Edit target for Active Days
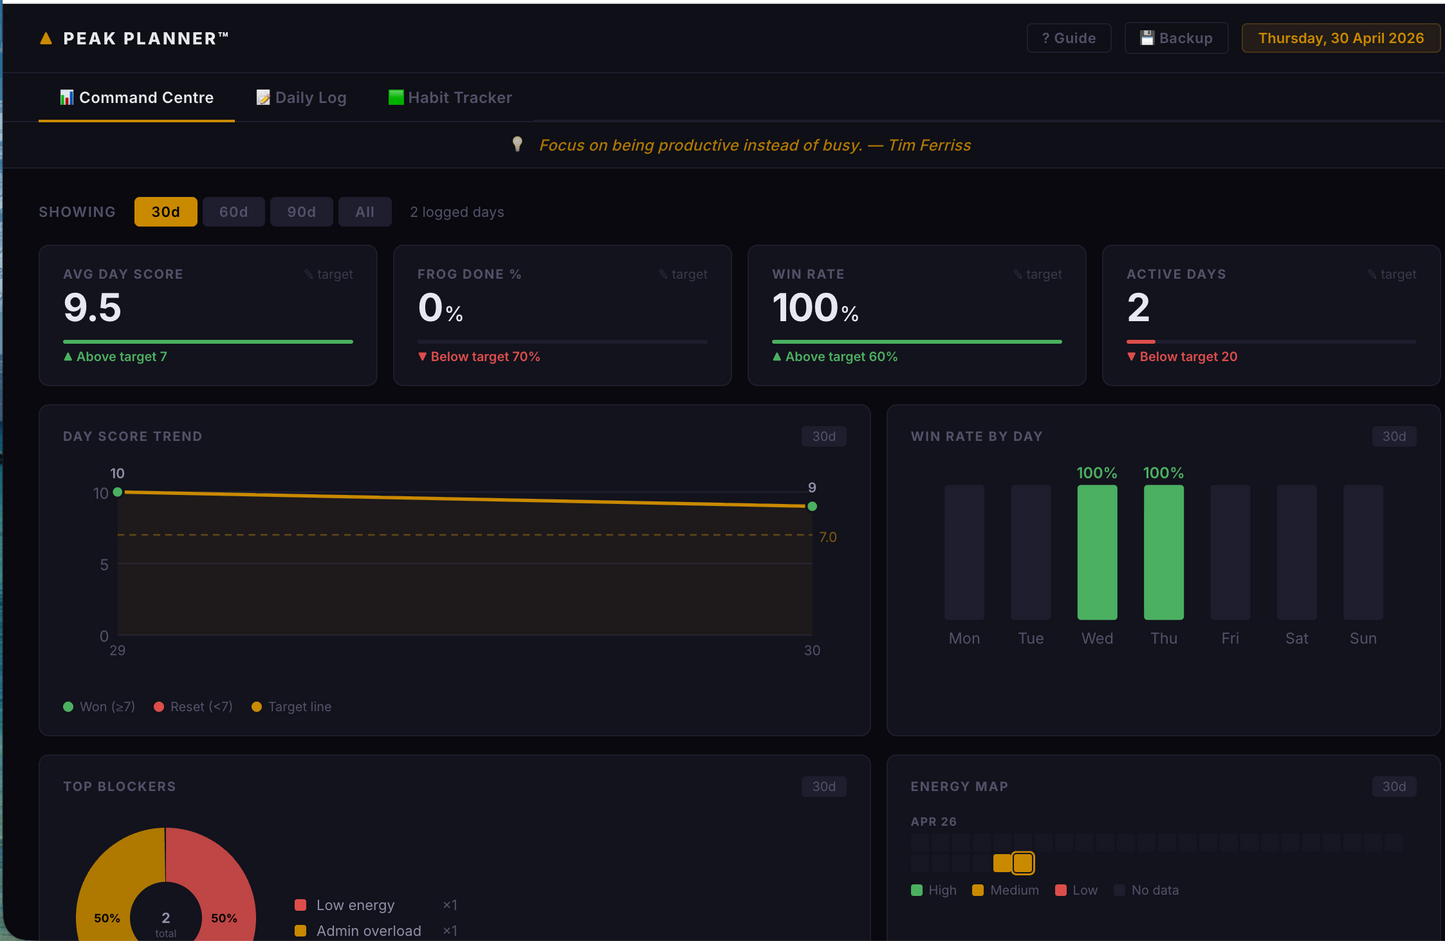Image resolution: width=1445 pixels, height=941 pixels. 1392,274
